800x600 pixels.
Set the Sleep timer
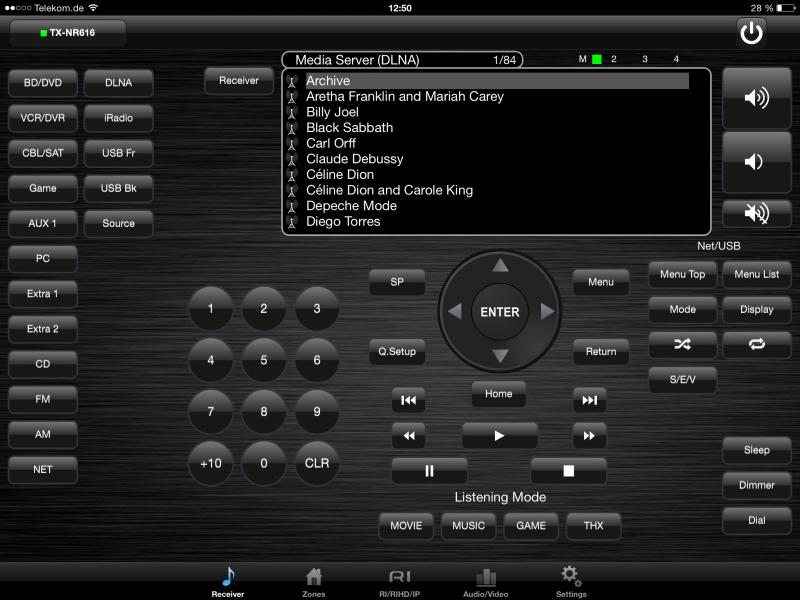(757, 451)
